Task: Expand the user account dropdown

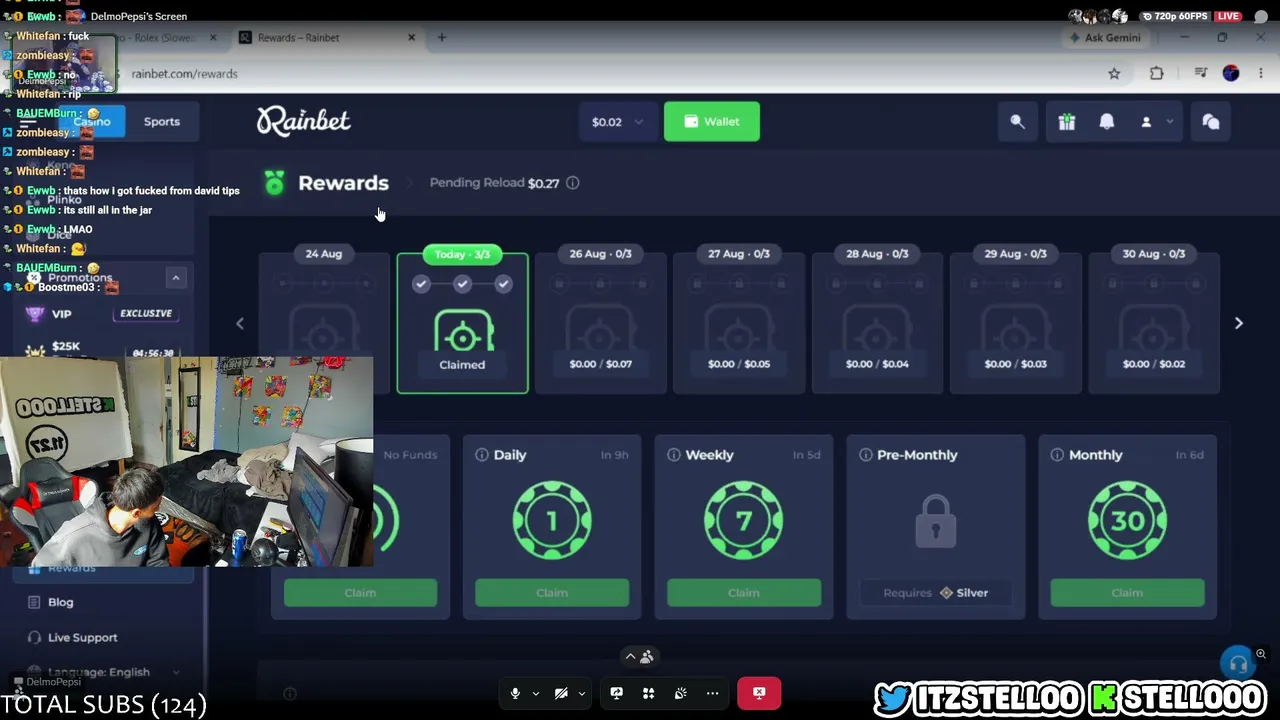Action: coord(1157,122)
